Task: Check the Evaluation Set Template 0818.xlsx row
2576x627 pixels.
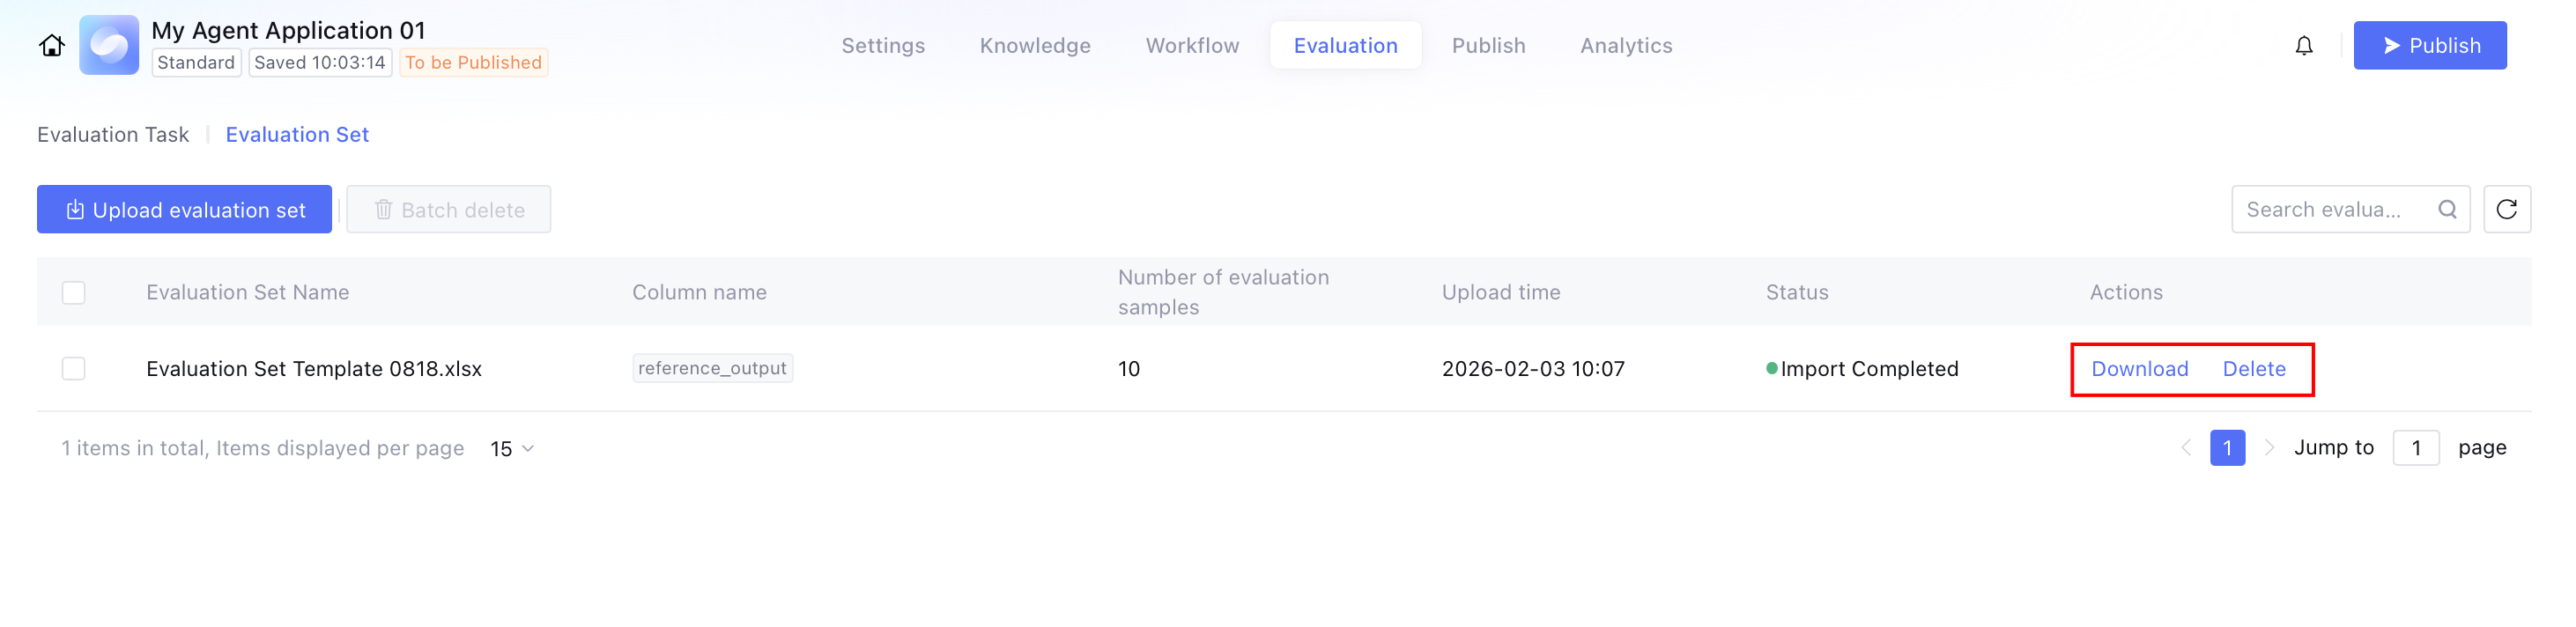Action: [x=73, y=368]
